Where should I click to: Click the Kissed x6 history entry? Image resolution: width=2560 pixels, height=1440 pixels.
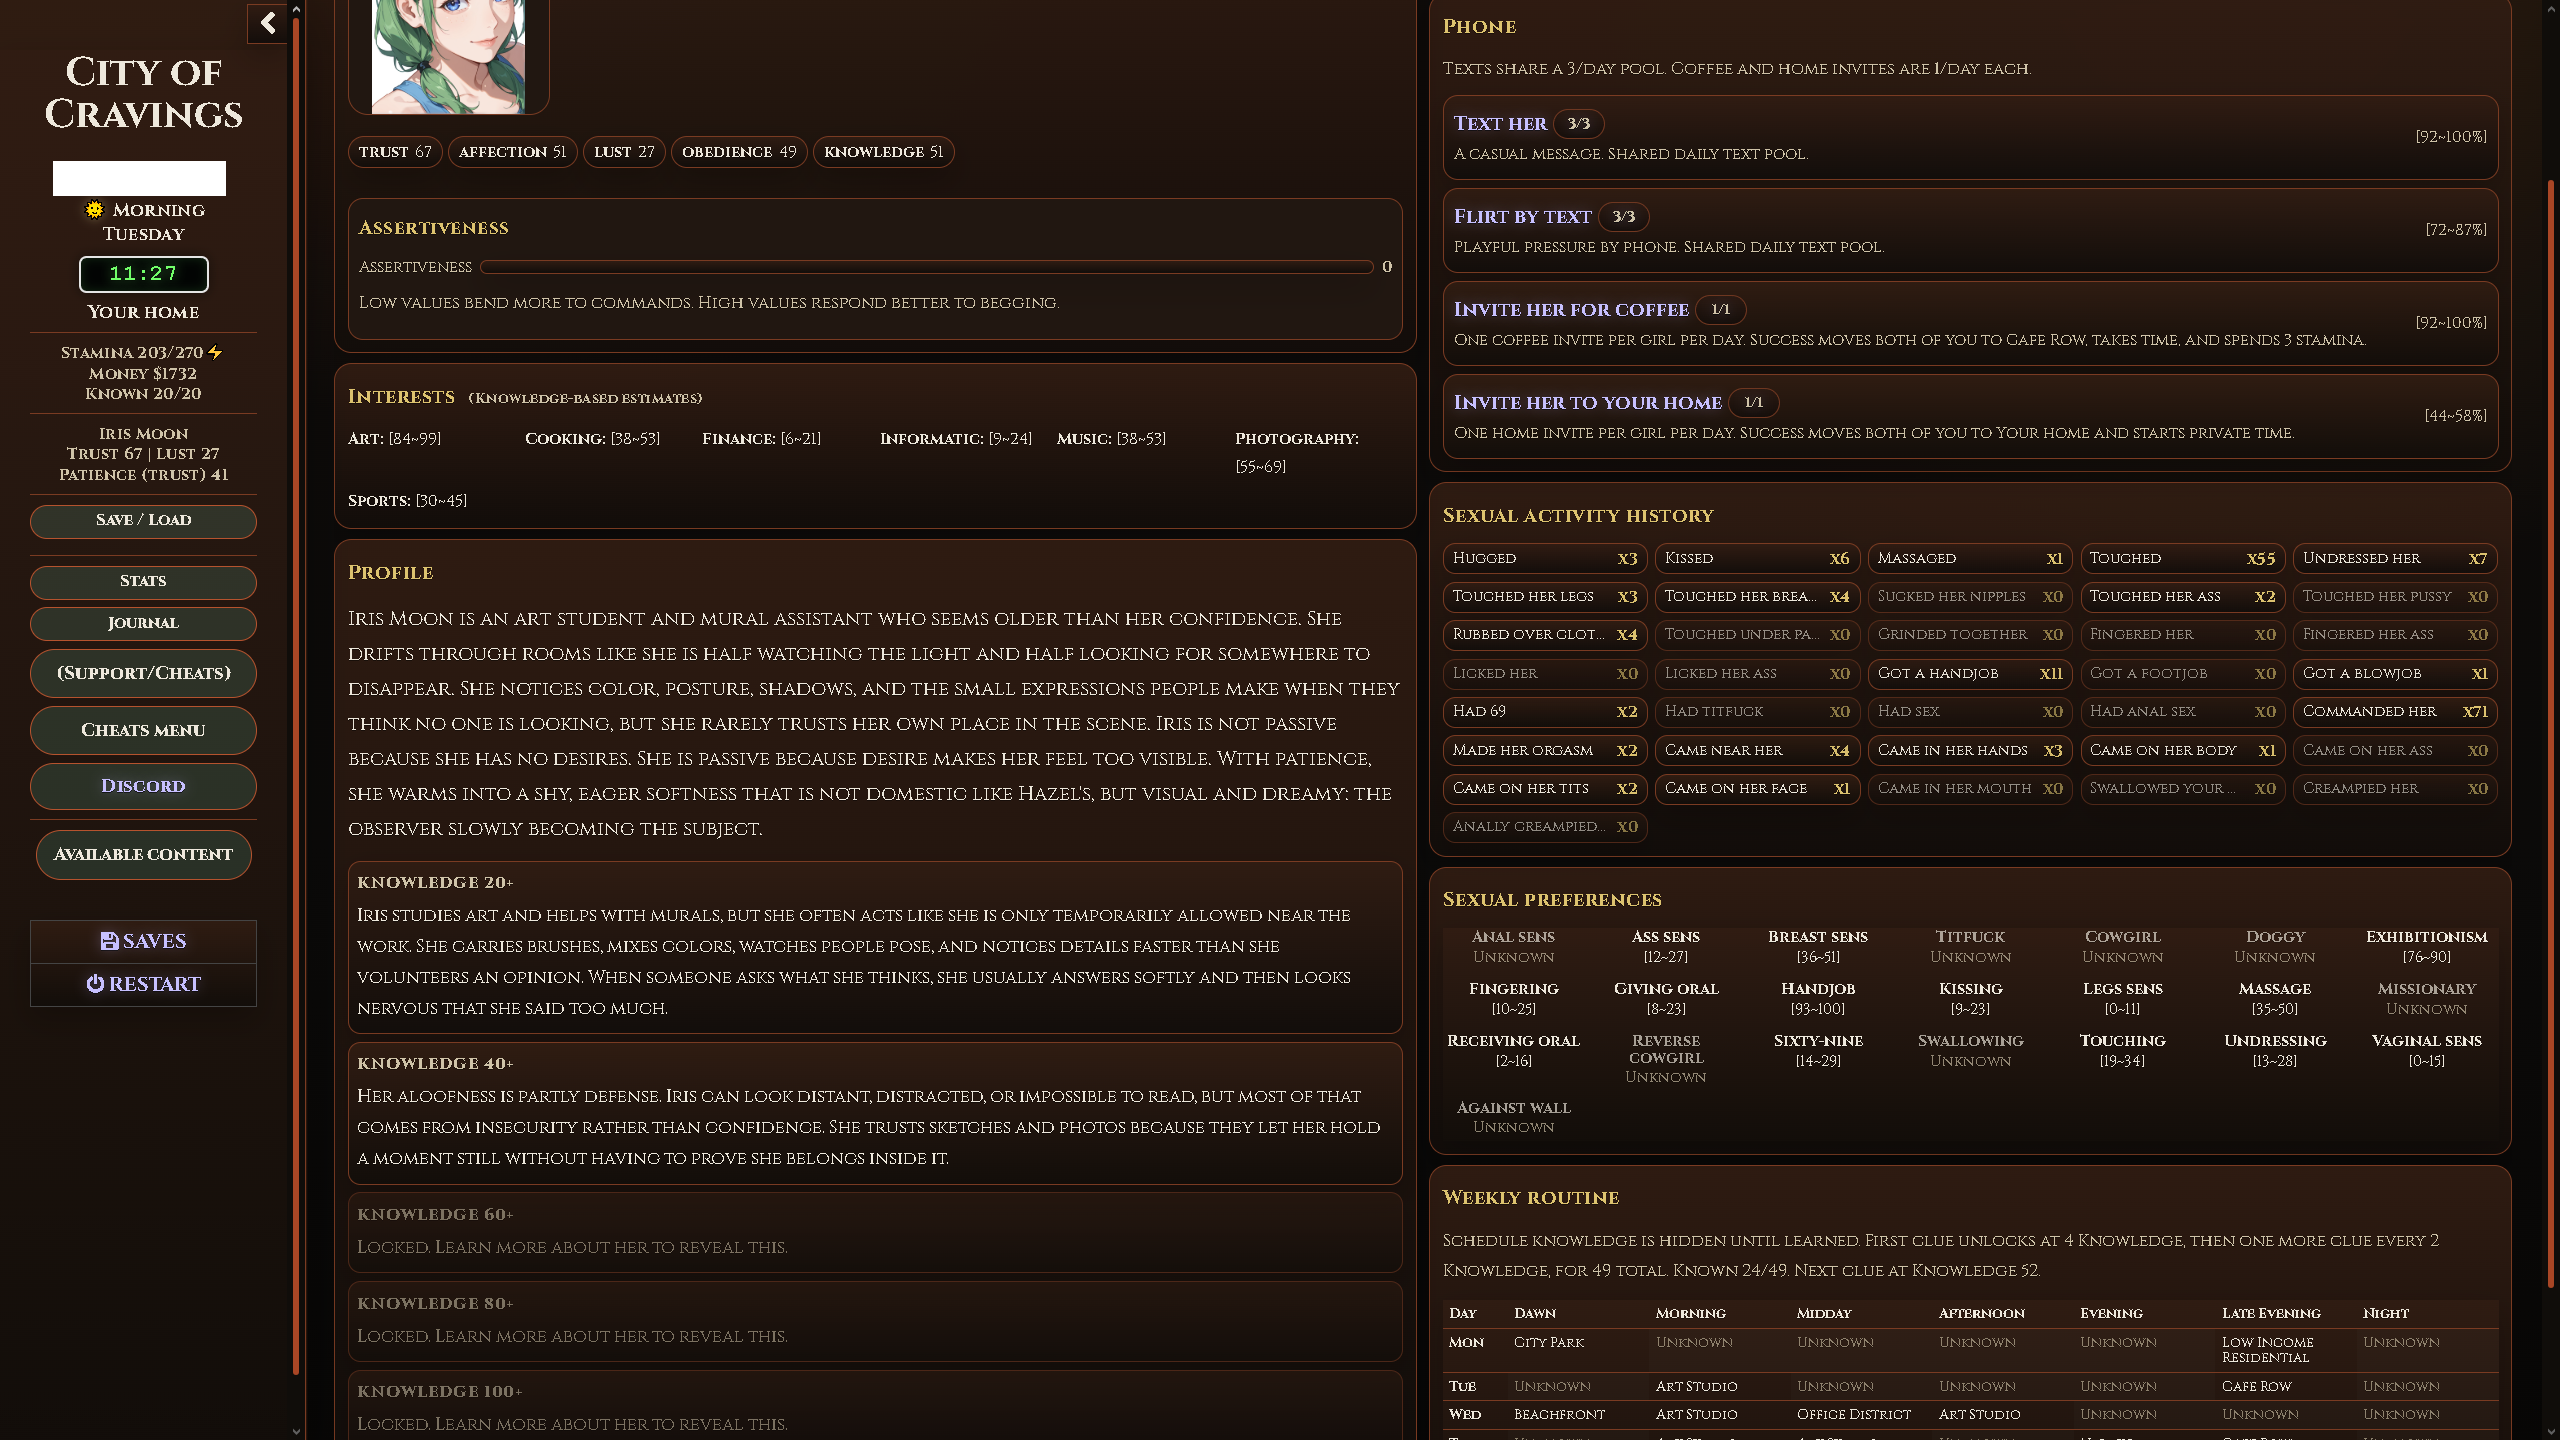(1757, 558)
